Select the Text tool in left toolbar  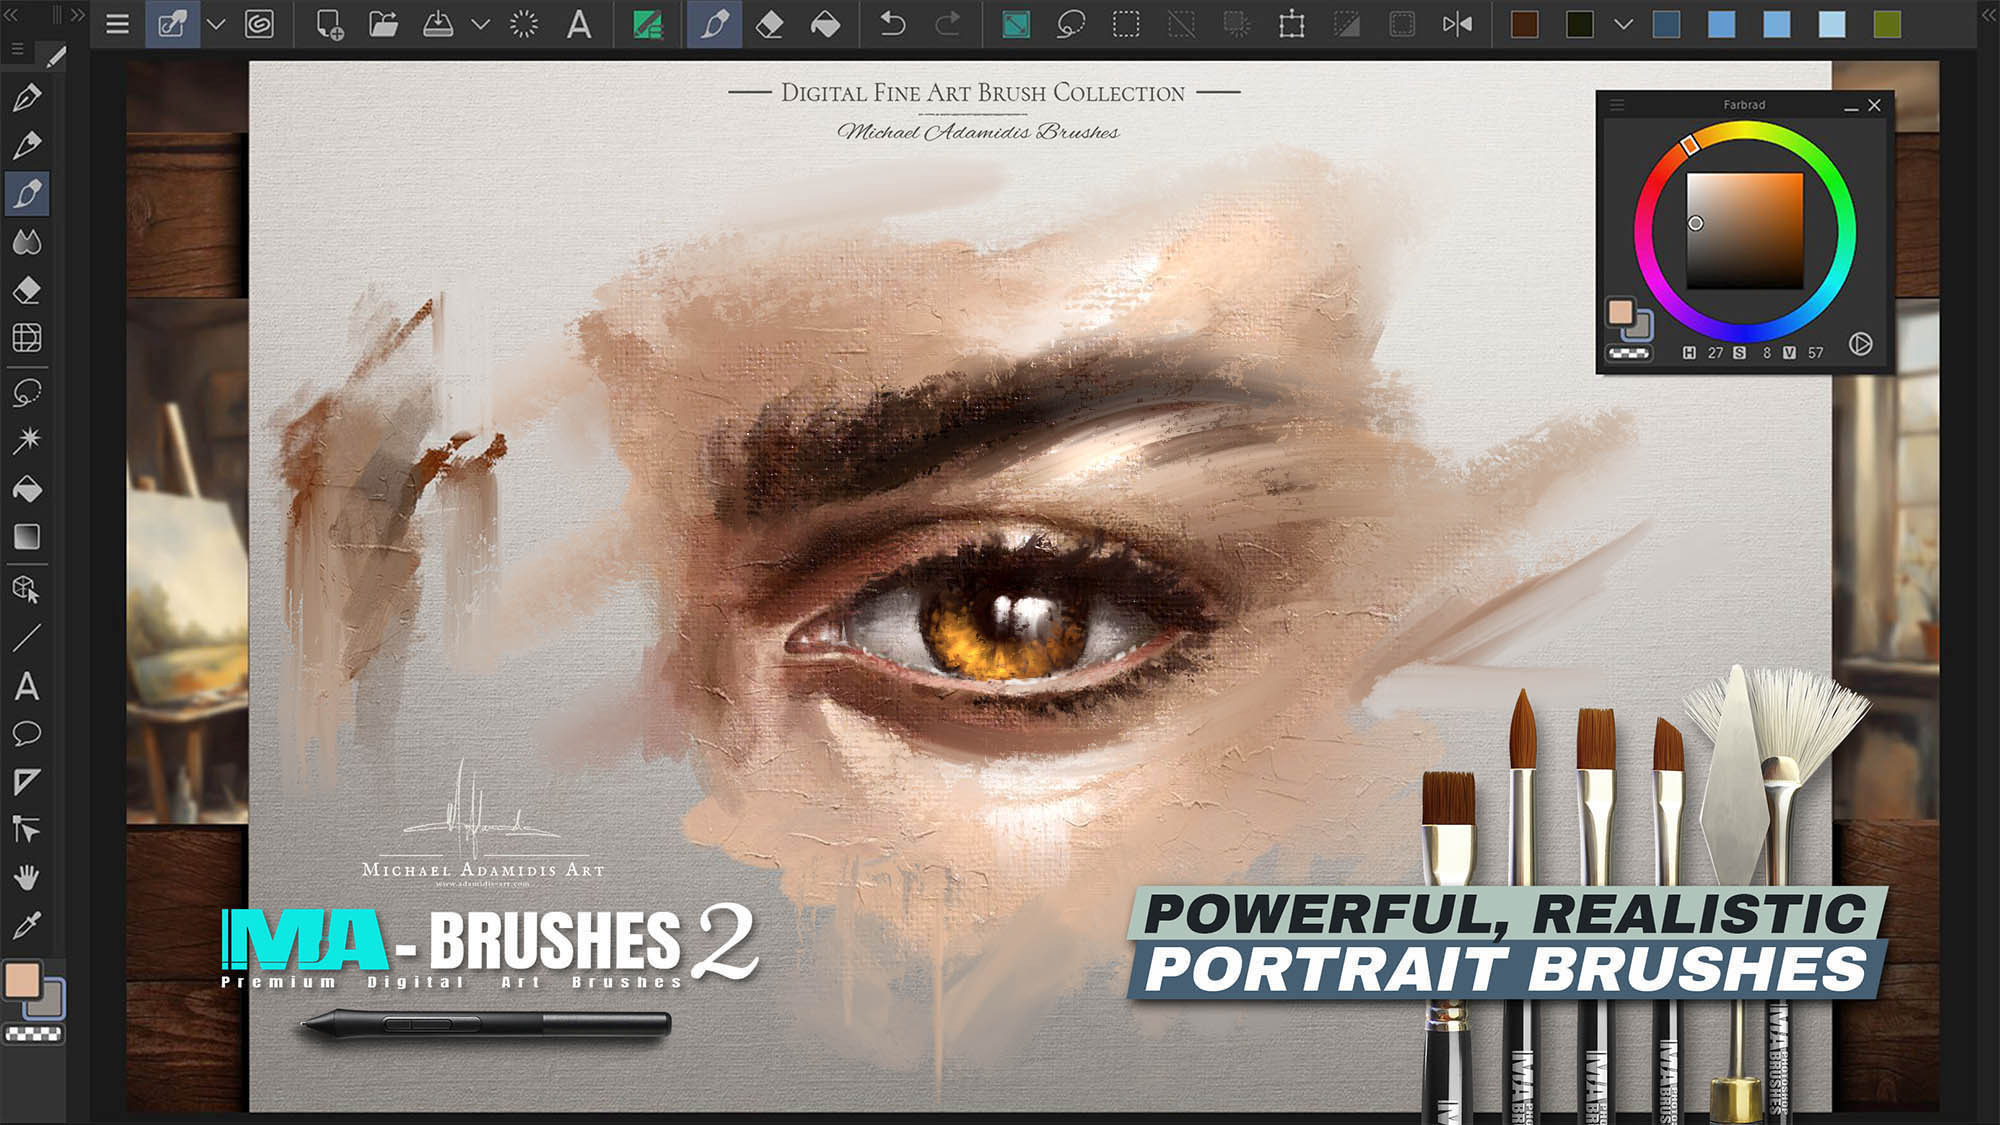[x=27, y=686]
